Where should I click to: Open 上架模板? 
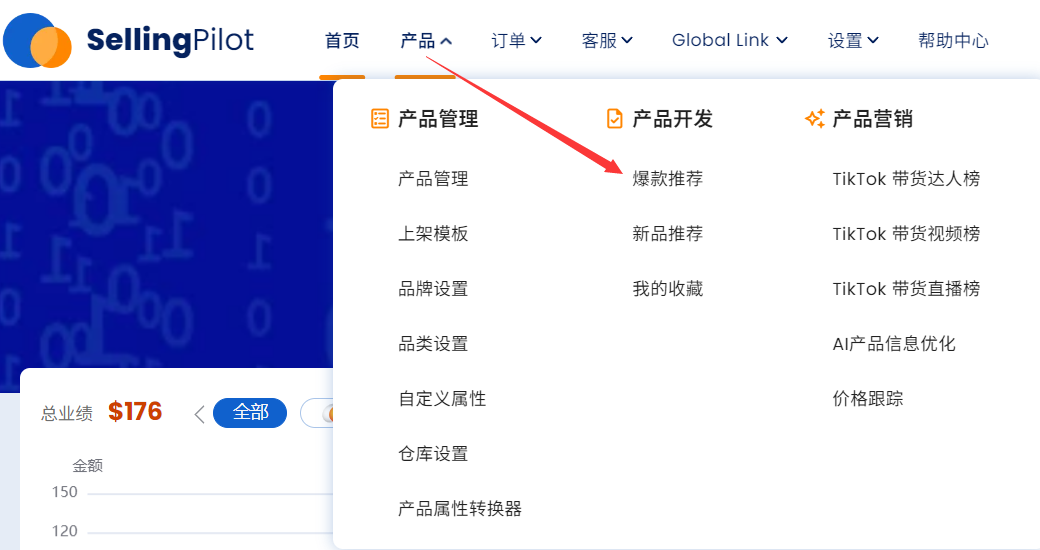[x=433, y=234]
